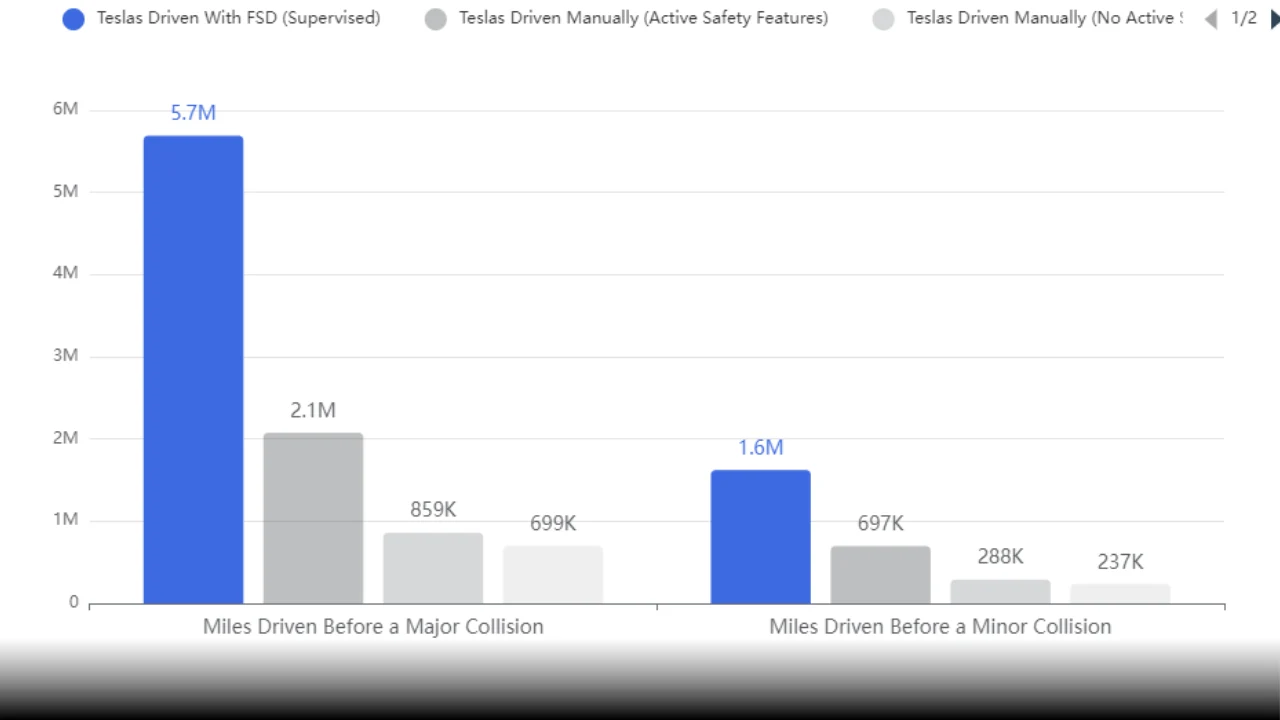Click the 1.6M data label

click(761, 447)
